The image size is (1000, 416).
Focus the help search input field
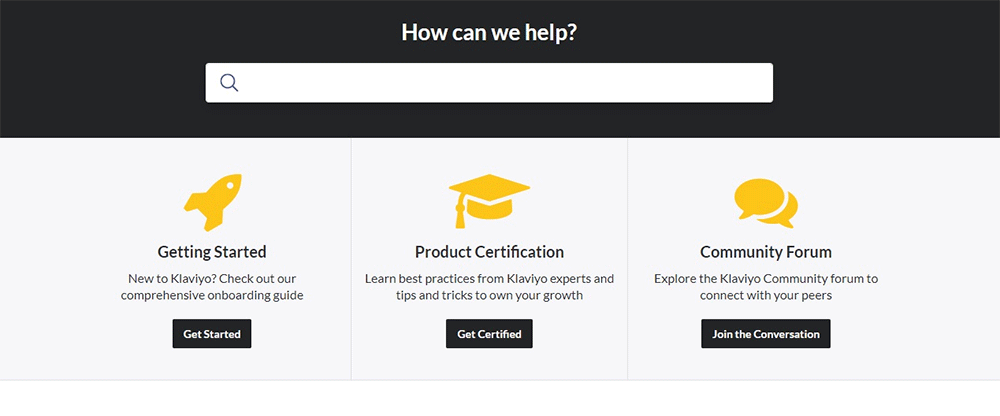[x=500, y=83]
